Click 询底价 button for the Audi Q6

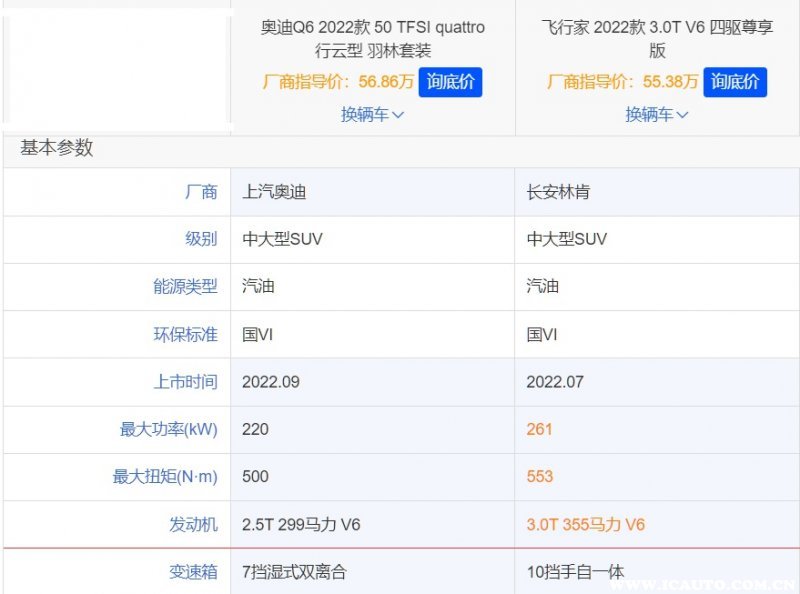[450, 82]
